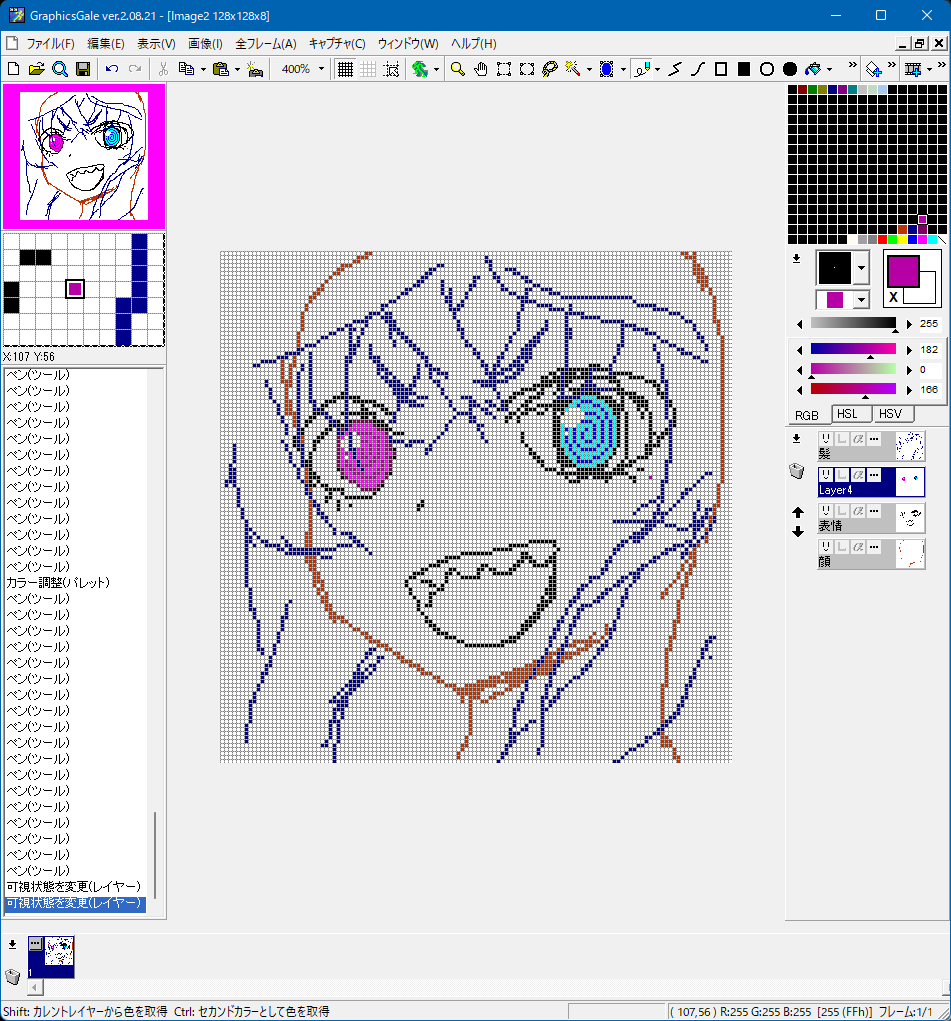Toggle visibility of the 表情 layer
951x1021 pixels.
tap(826, 511)
